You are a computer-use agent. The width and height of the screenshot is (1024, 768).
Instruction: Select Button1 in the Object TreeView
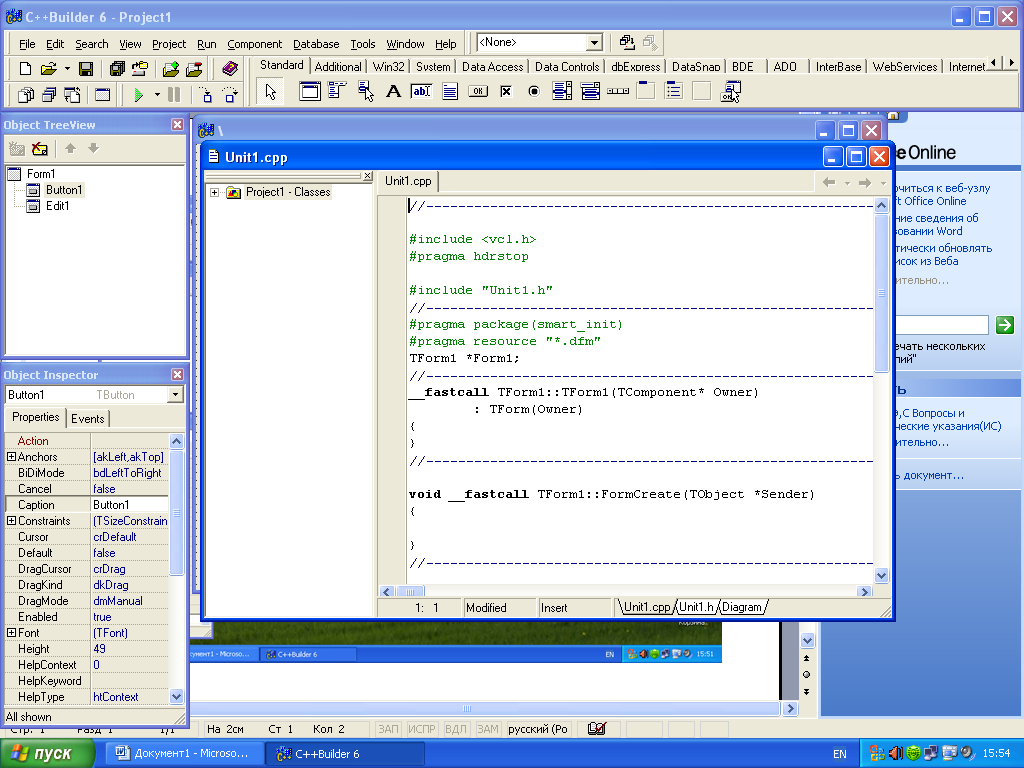pyautogui.click(x=63, y=189)
